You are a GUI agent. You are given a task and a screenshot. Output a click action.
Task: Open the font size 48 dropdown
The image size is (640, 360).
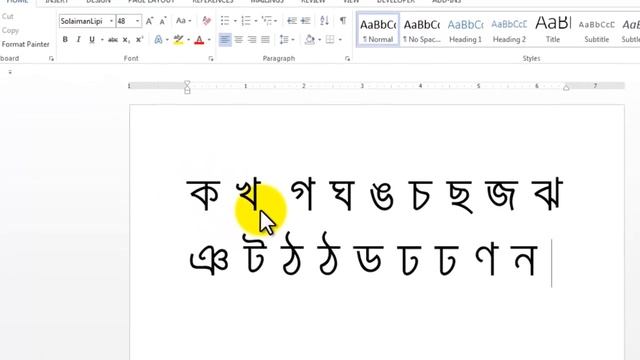(138, 21)
